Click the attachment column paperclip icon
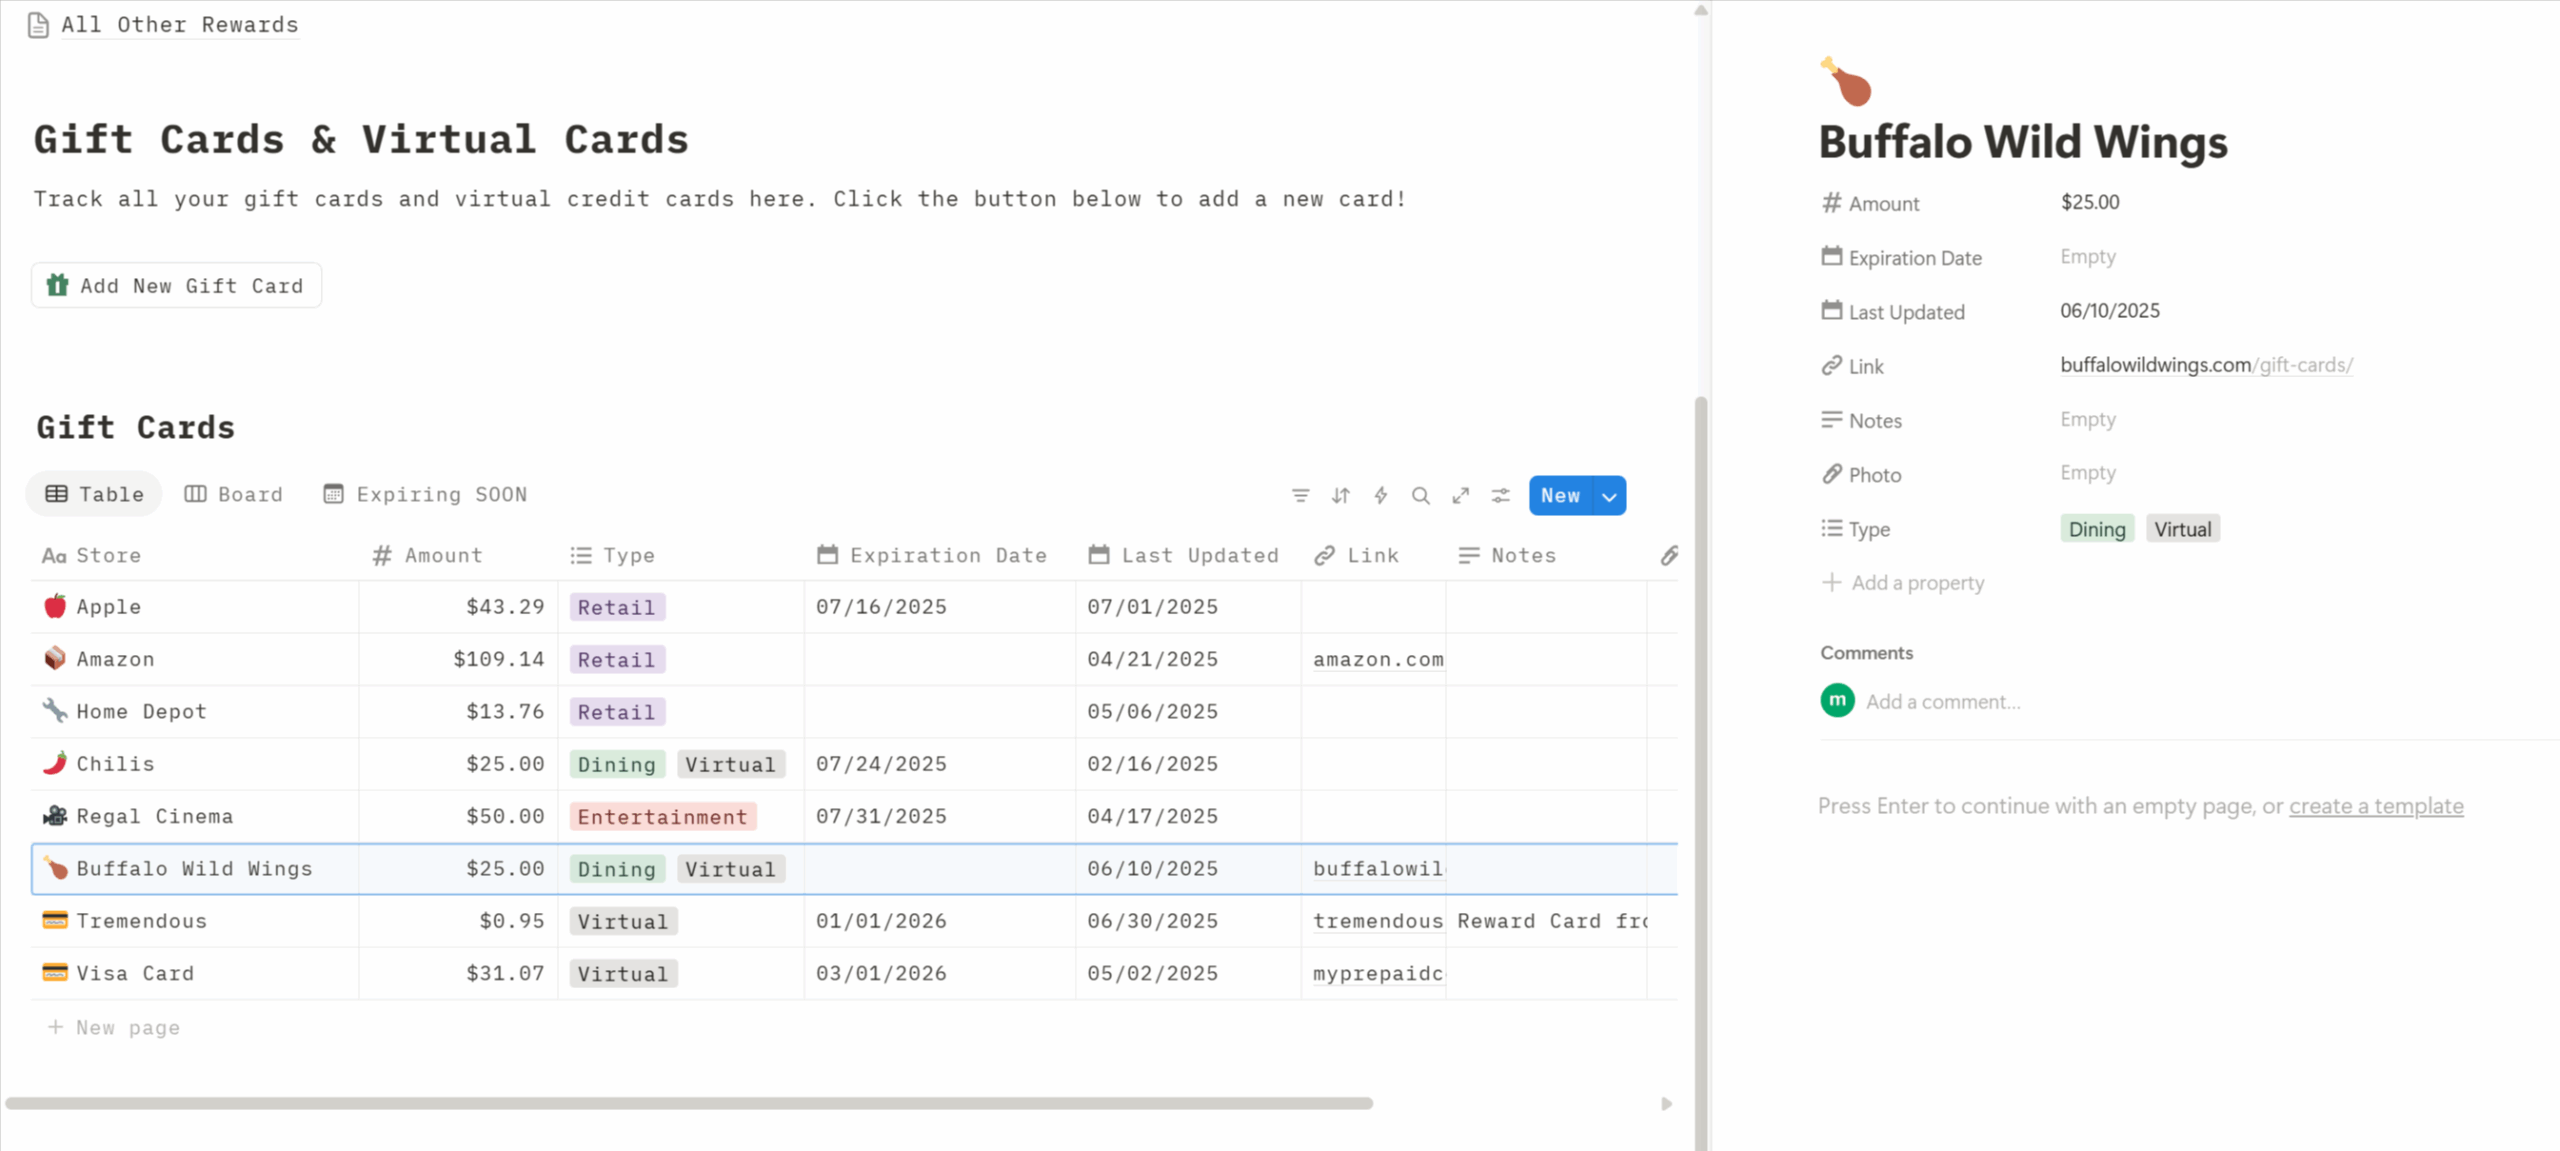2560x1151 pixels. click(1669, 555)
